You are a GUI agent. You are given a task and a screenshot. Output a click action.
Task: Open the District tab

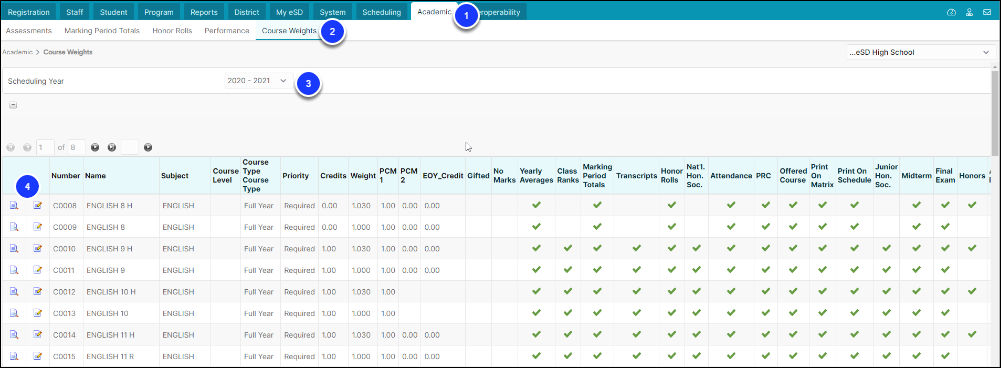[x=246, y=12]
